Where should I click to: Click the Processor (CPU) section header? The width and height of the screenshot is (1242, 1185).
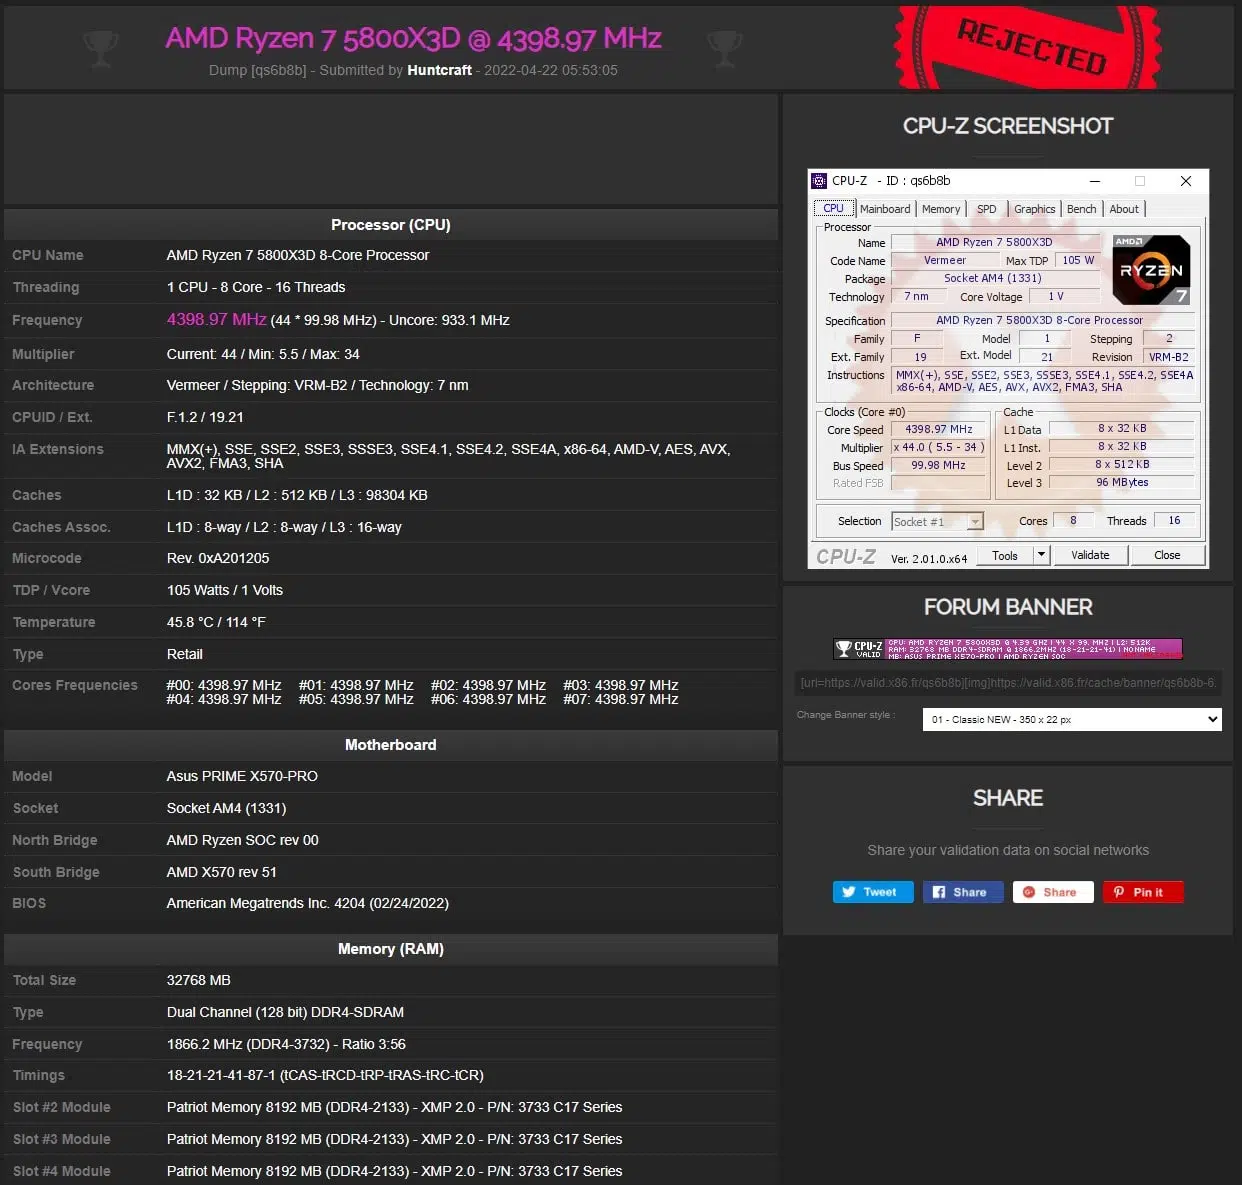click(x=391, y=225)
